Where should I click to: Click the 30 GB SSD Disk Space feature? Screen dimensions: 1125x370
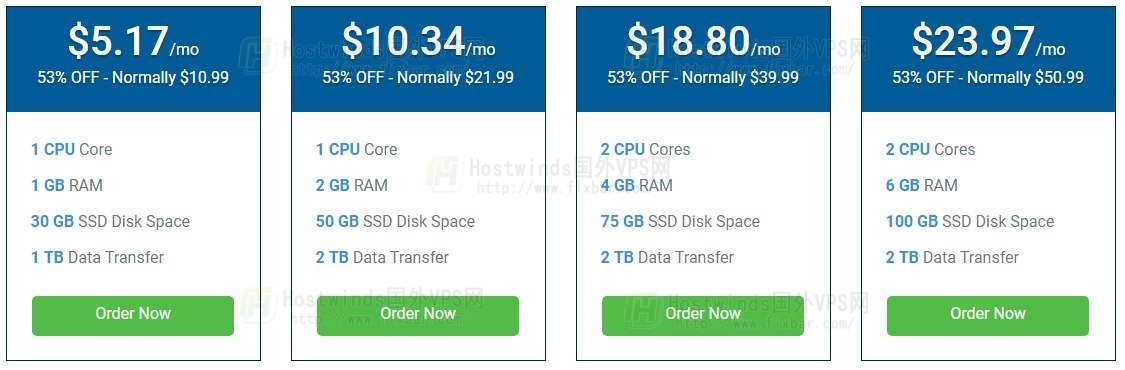point(110,221)
